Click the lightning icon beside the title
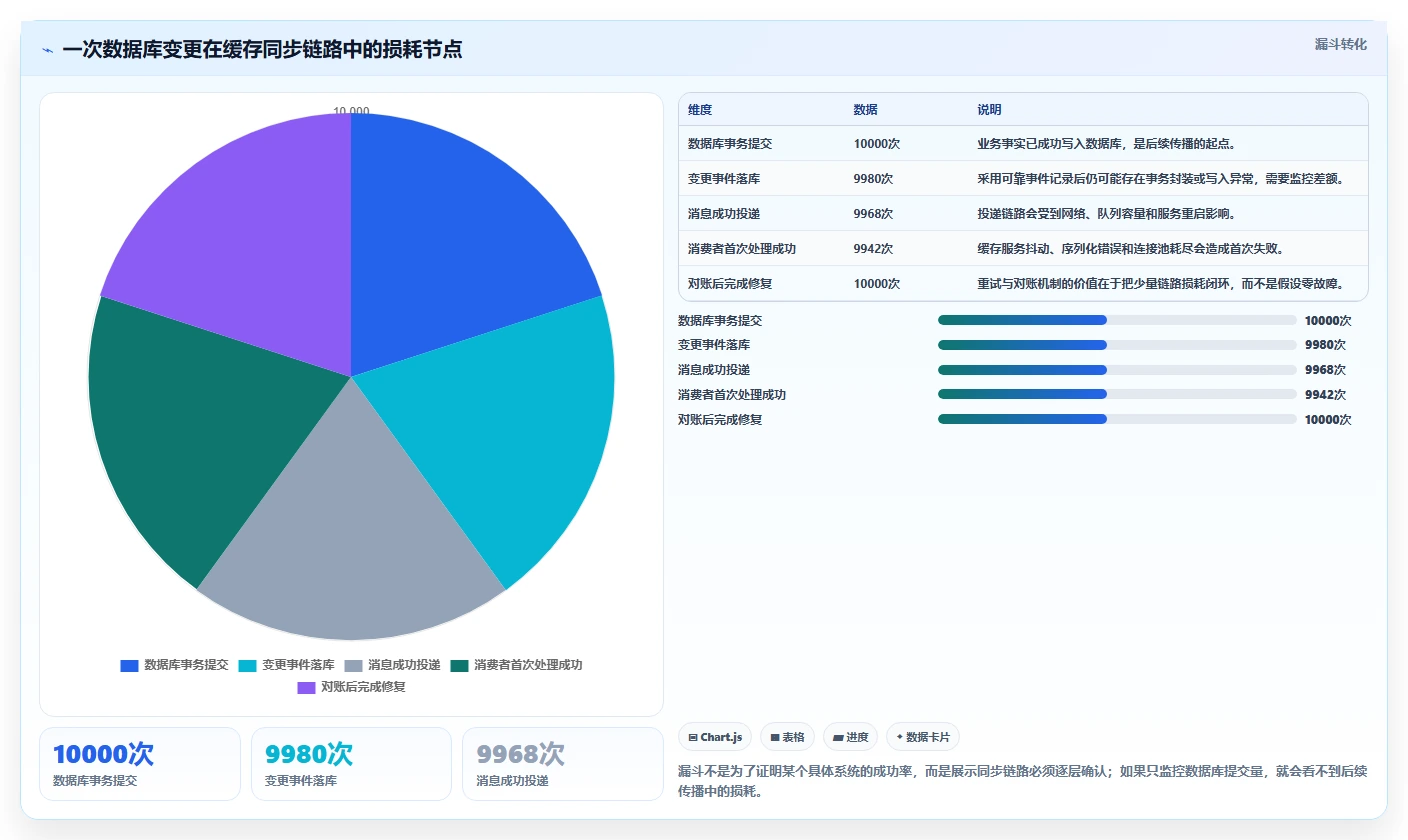This screenshot has height=840, width=1408. coord(47,50)
